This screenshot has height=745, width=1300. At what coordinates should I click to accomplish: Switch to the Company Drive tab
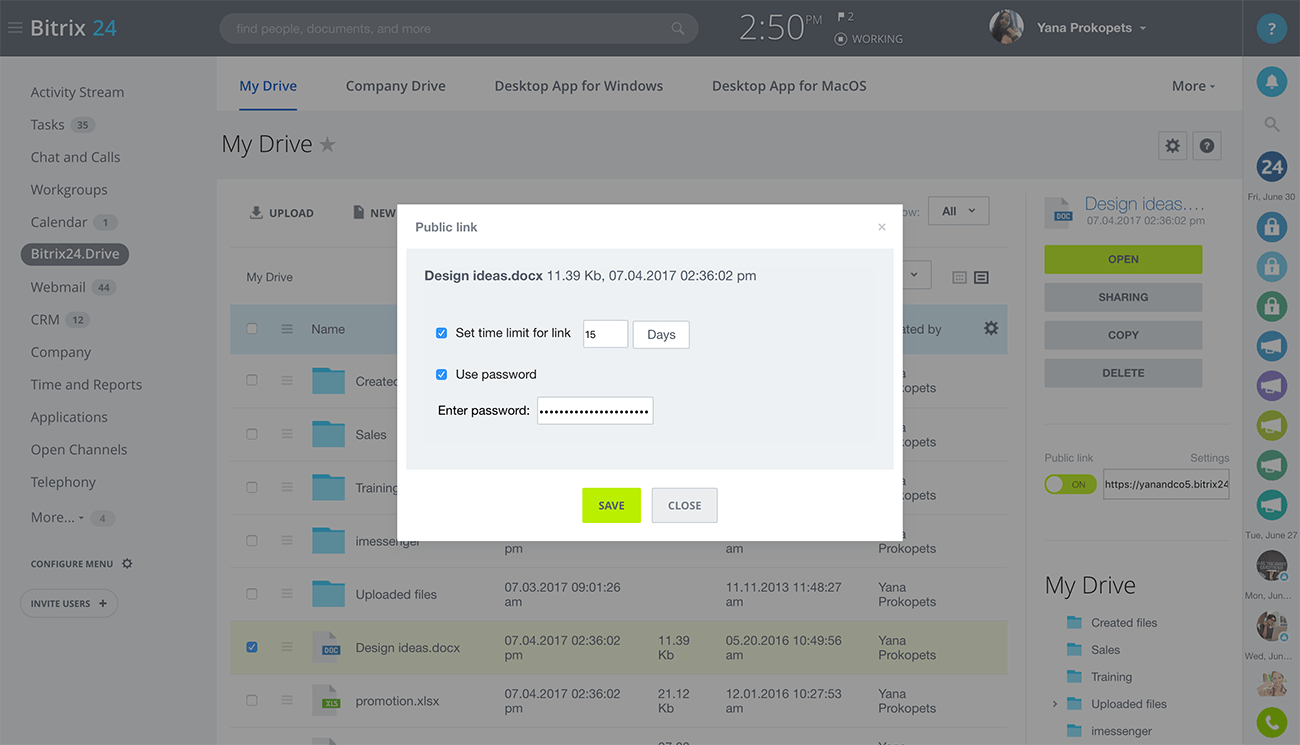coord(395,86)
